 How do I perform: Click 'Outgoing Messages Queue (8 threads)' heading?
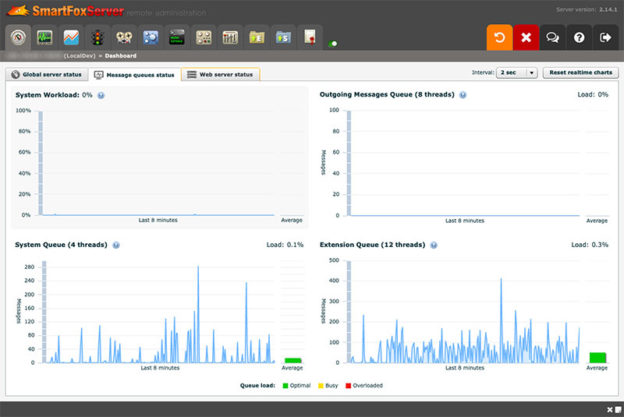(x=387, y=95)
